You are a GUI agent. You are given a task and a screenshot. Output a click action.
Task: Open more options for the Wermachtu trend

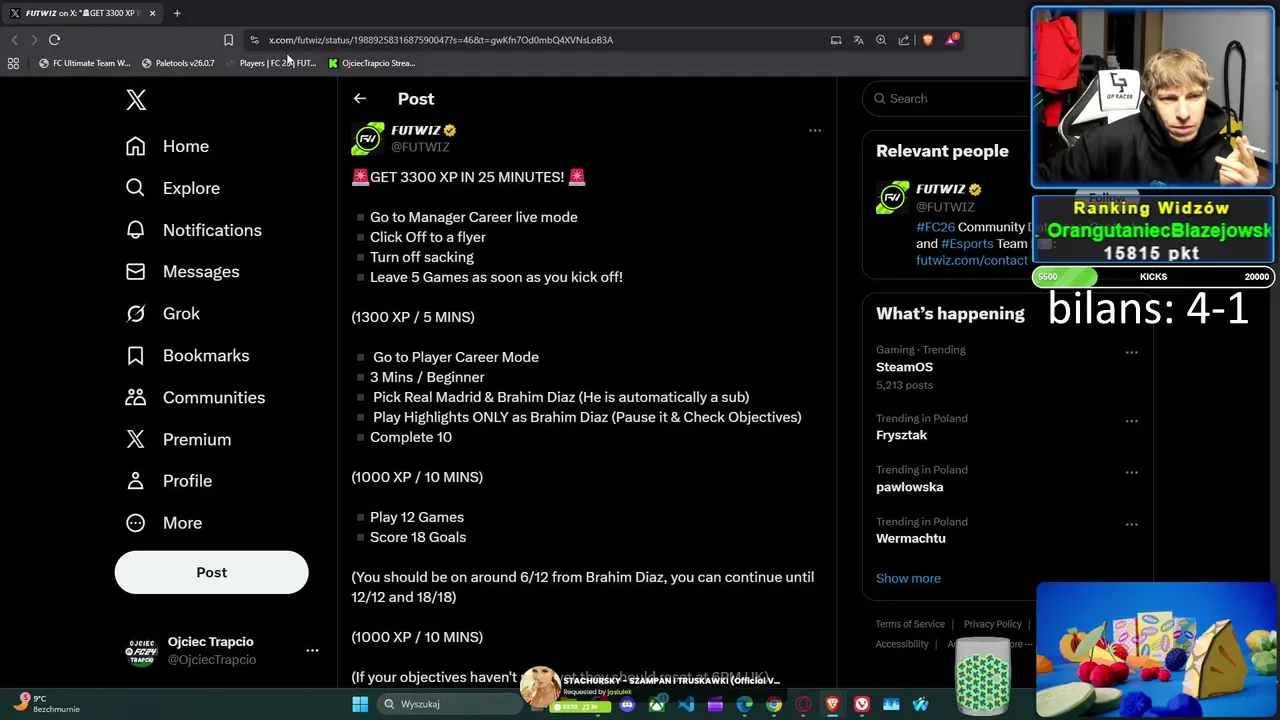click(1131, 524)
